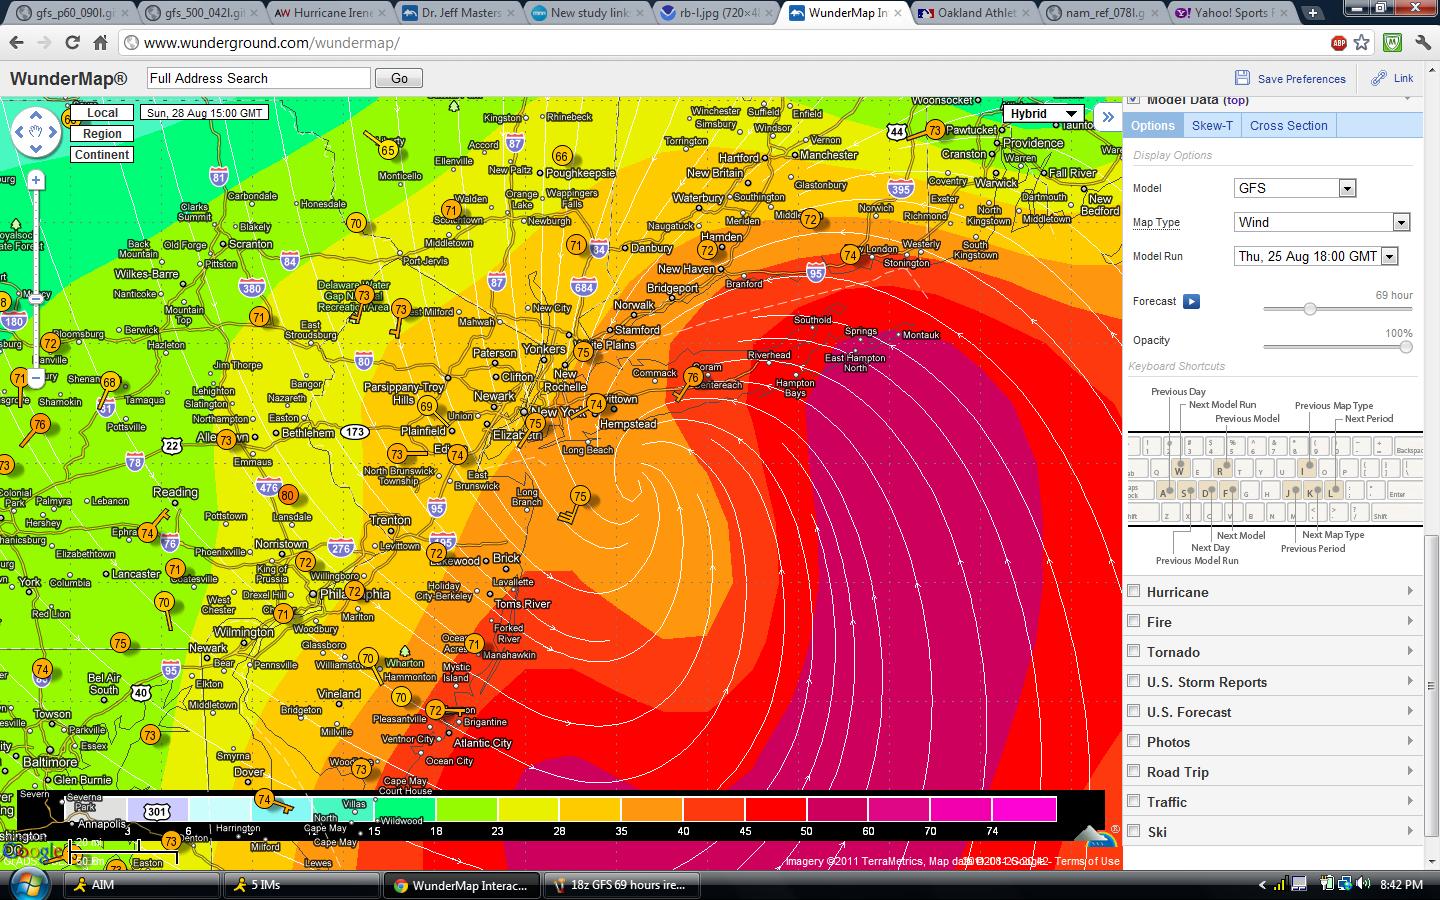
Task: Go to the browser home page
Action: (100, 43)
